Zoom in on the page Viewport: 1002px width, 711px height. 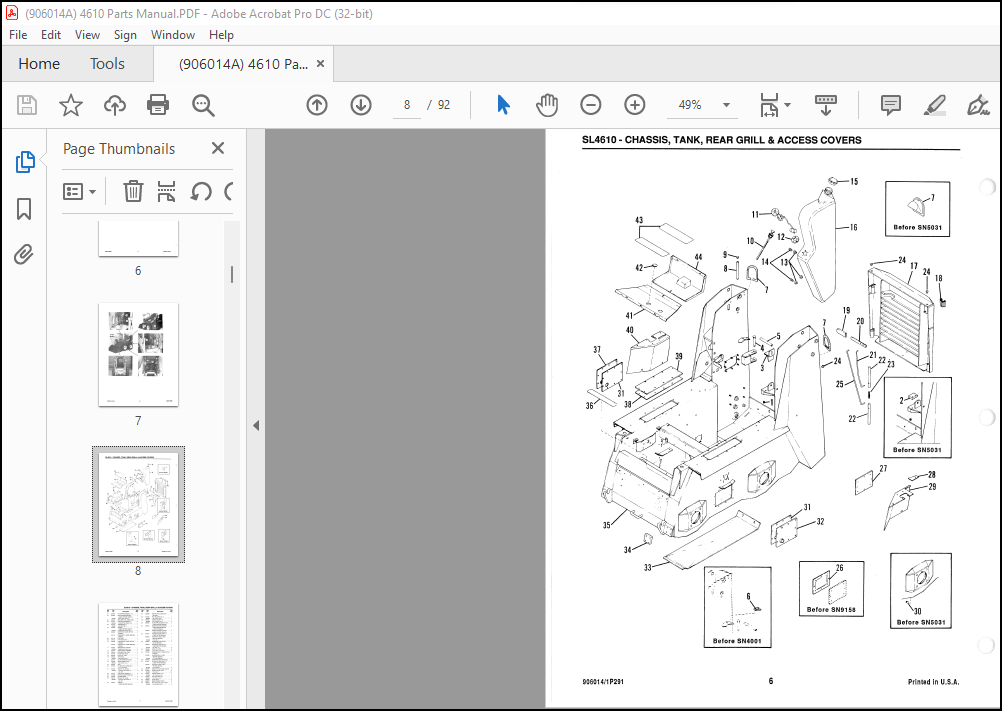click(635, 105)
